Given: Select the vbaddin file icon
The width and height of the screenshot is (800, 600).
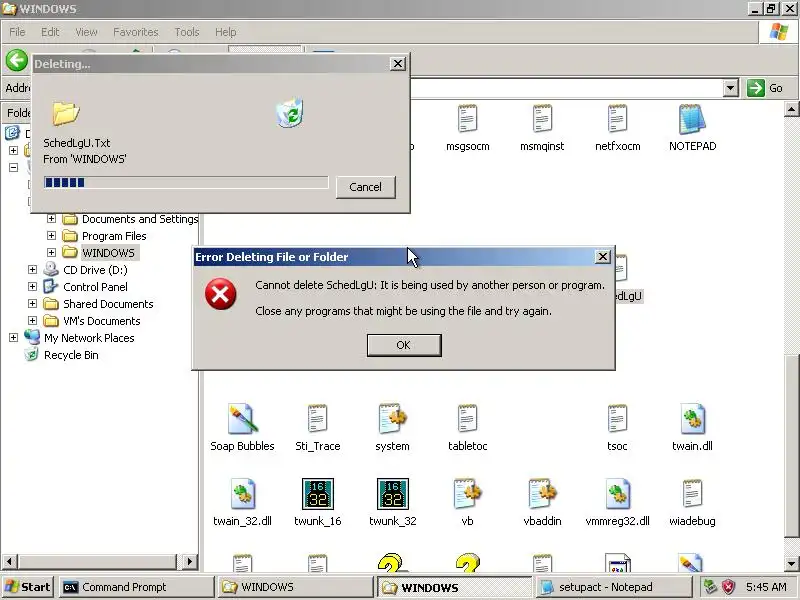Looking at the screenshot, I should (x=542, y=494).
